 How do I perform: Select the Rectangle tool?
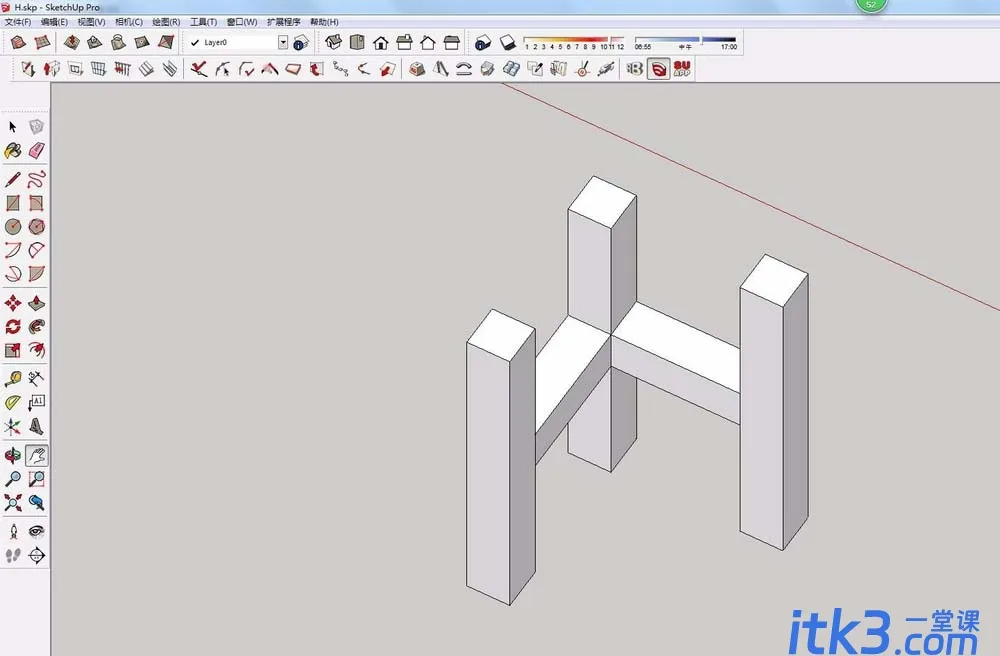click(13, 203)
